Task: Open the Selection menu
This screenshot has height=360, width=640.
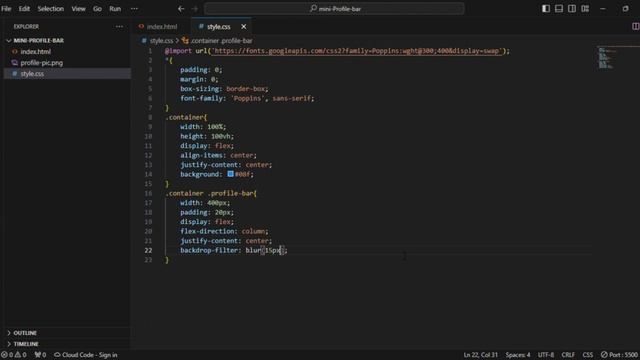Action: coord(51,9)
